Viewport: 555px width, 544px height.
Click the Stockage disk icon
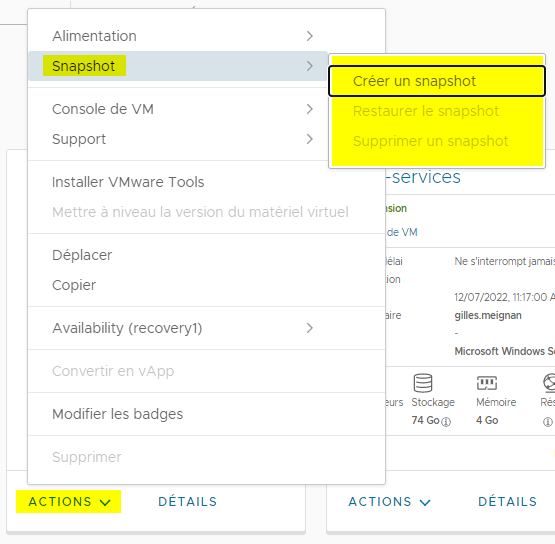point(423,383)
